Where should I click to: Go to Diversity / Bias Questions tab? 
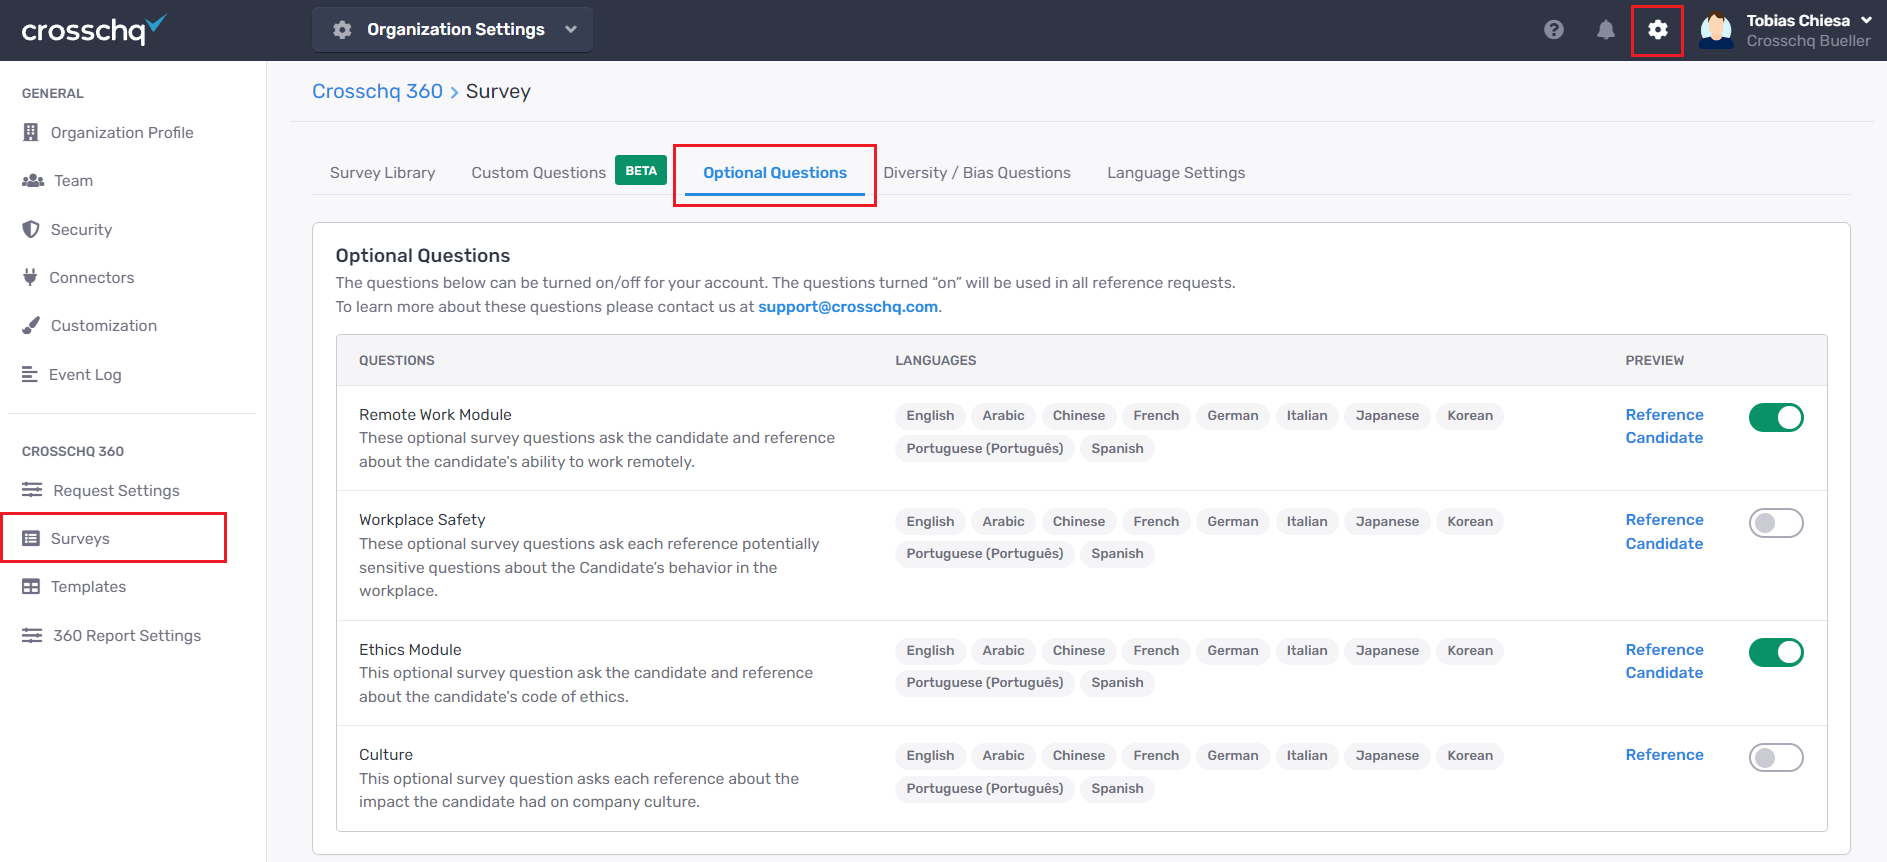pos(977,172)
